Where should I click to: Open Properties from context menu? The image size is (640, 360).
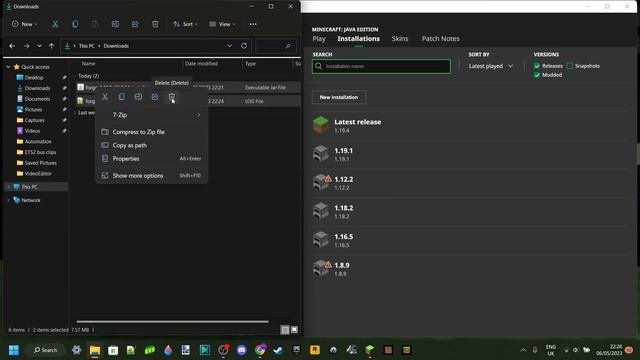pos(151,159)
